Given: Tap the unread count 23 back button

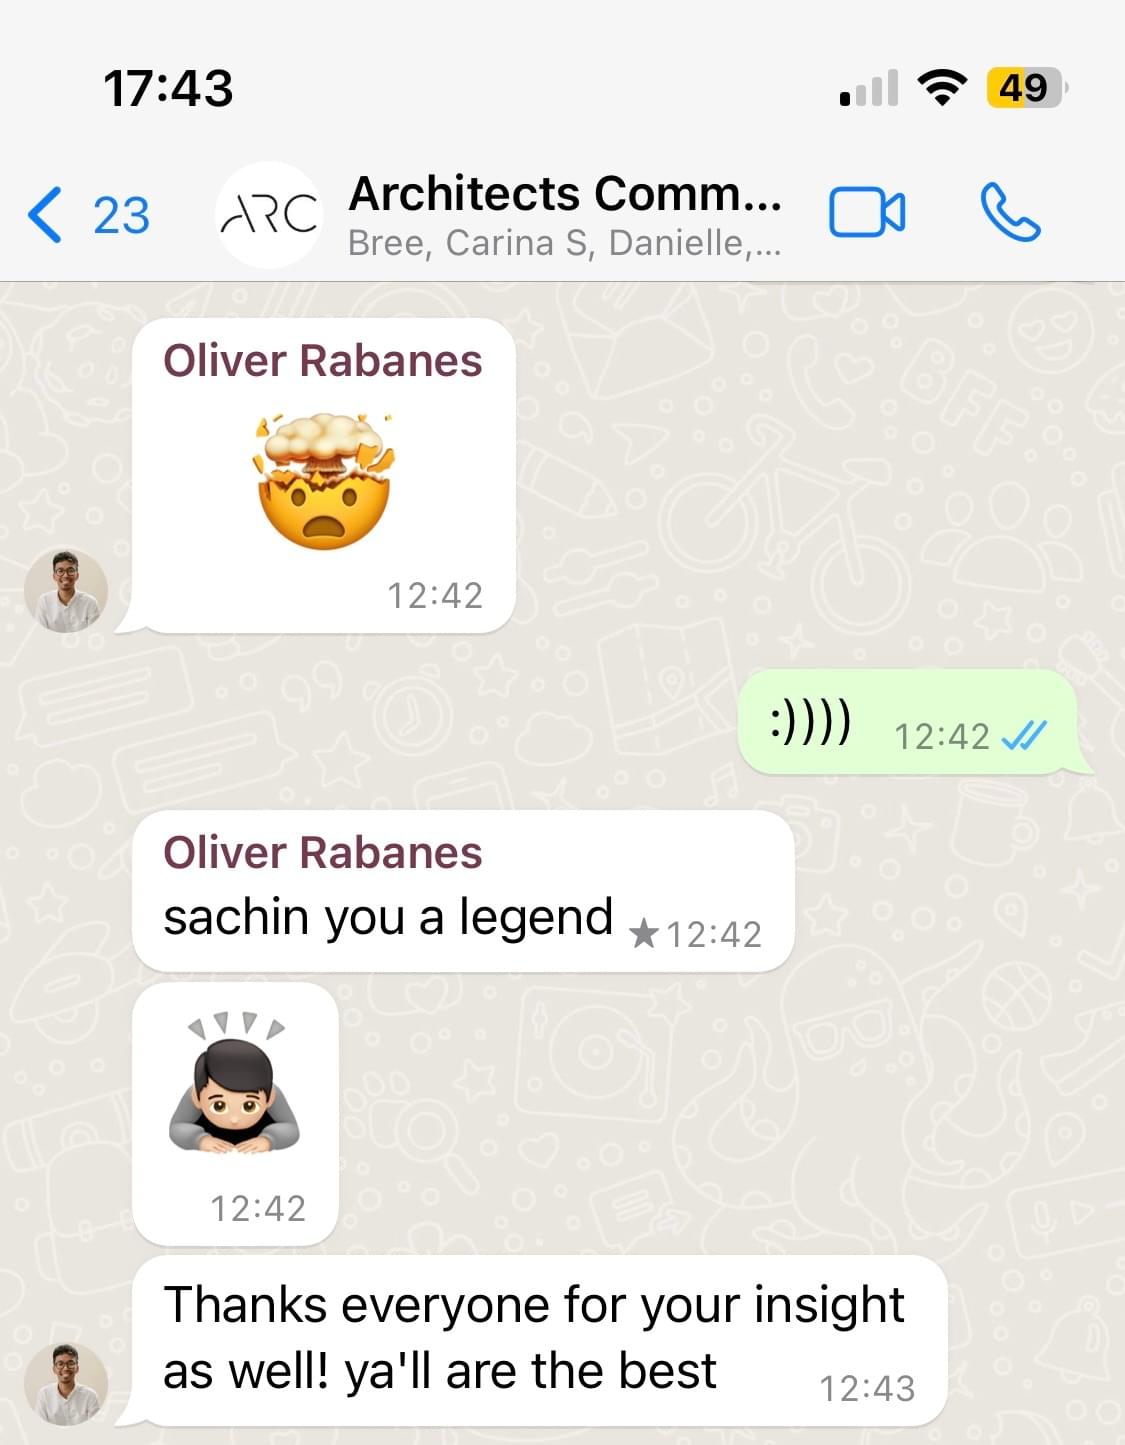Looking at the screenshot, I should 121,215.
